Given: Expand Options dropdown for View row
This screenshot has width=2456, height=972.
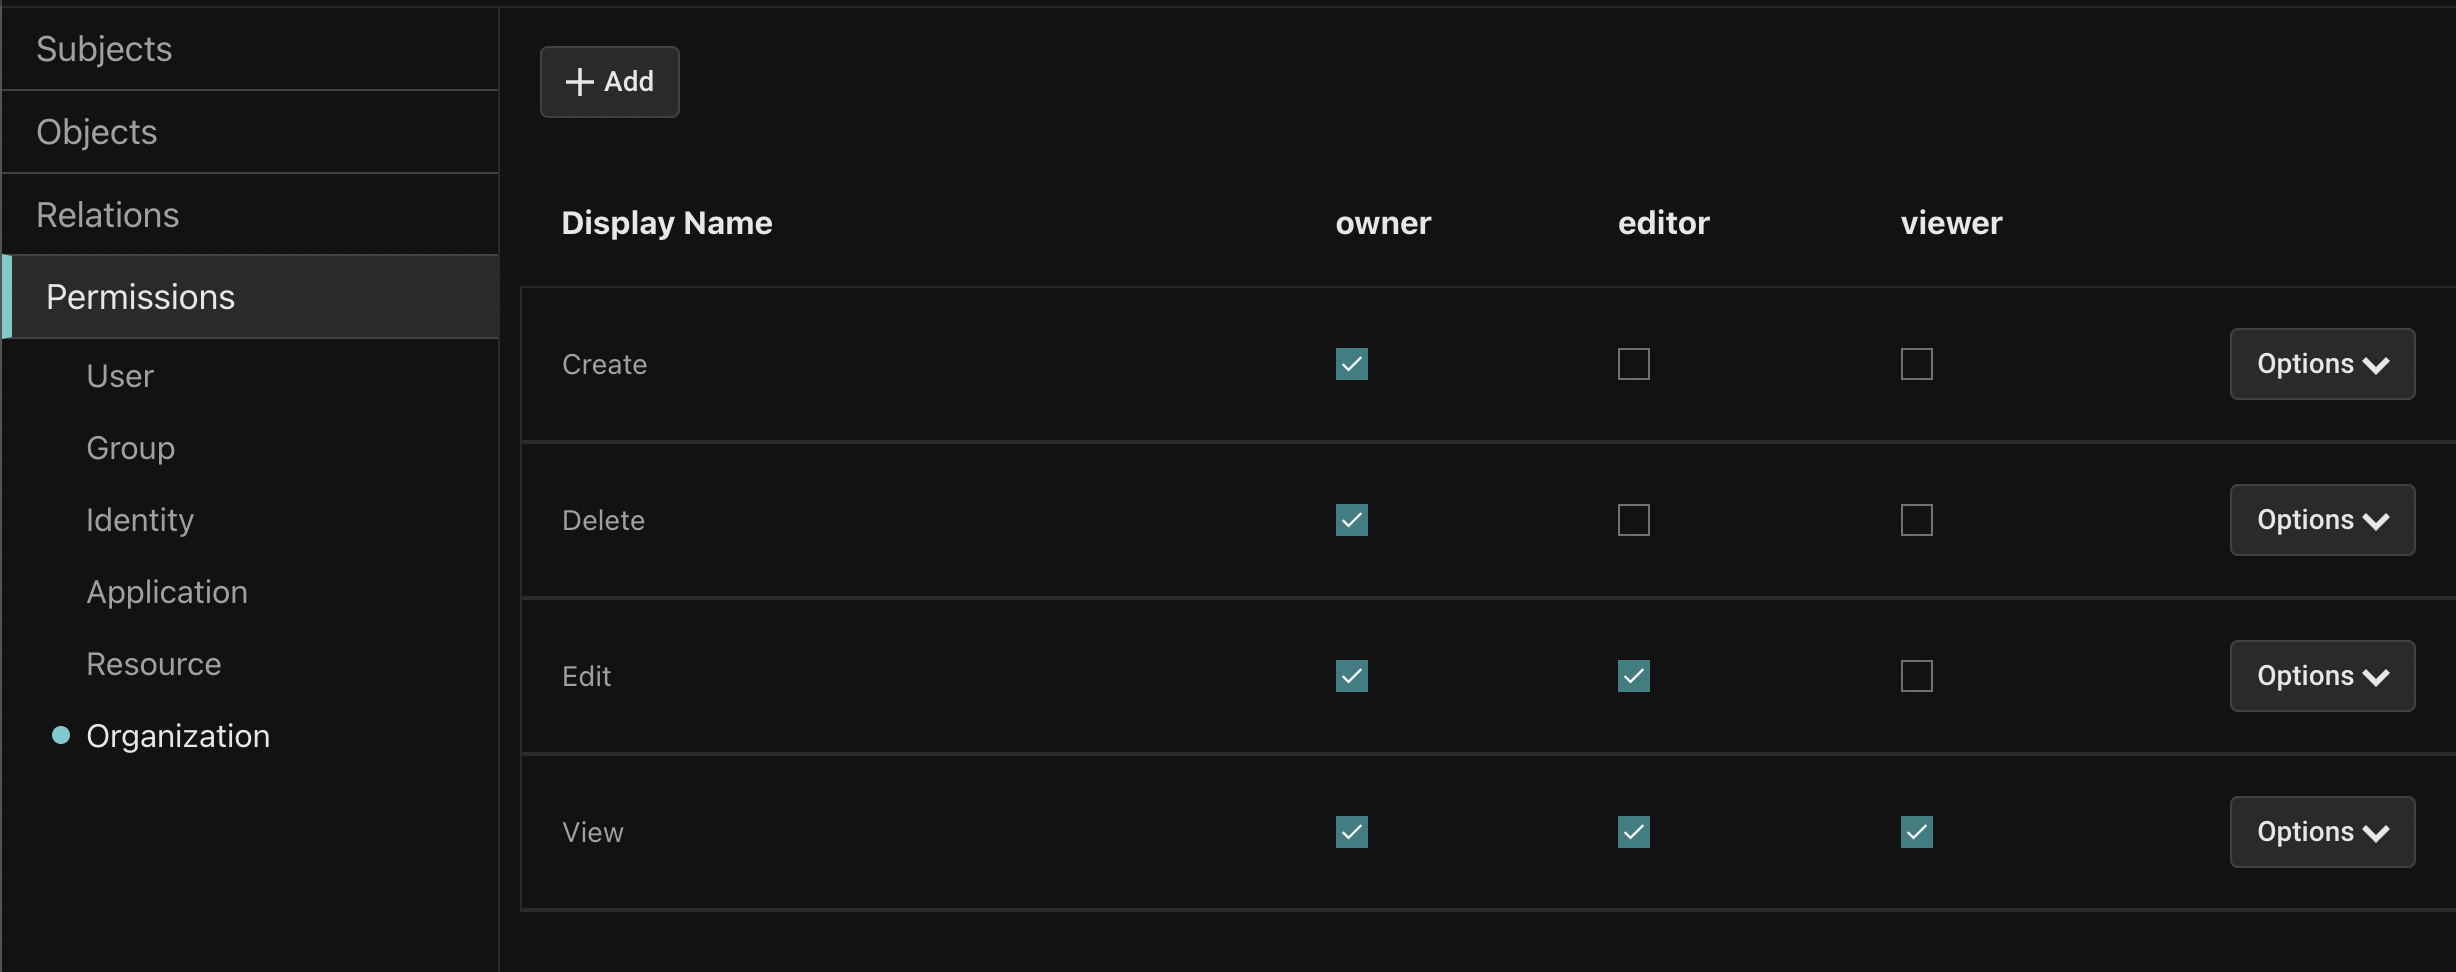Looking at the screenshot, I should 2321,832.
